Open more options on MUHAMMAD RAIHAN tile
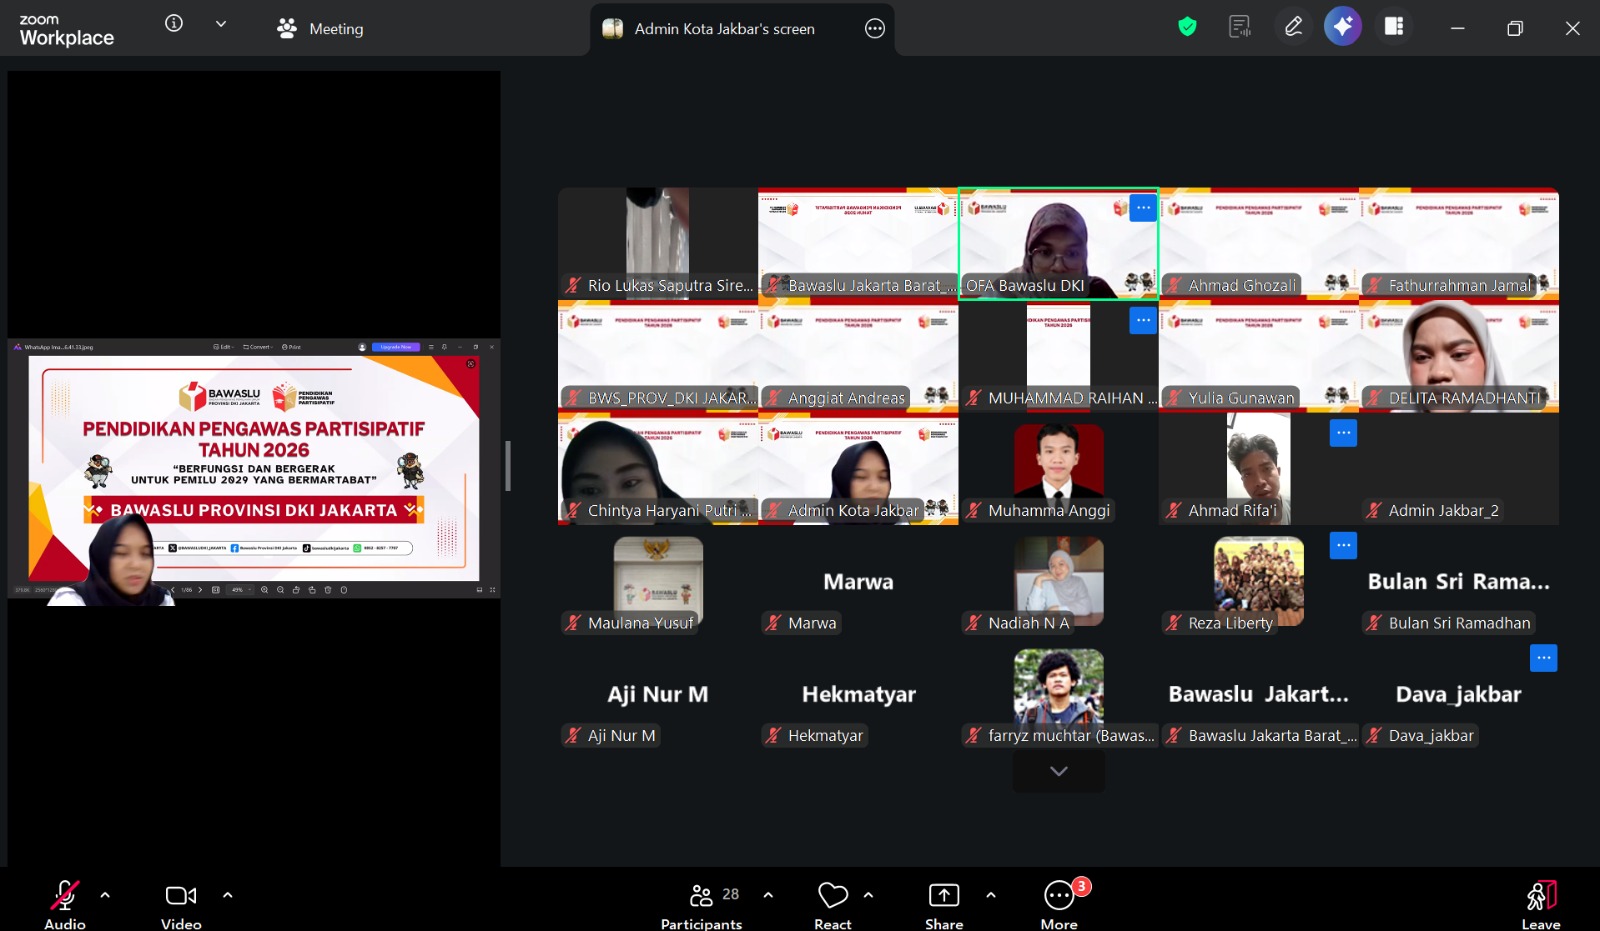Image resolution: width=1600 pixels, height=931 pixels. (x=1143, y=320)
